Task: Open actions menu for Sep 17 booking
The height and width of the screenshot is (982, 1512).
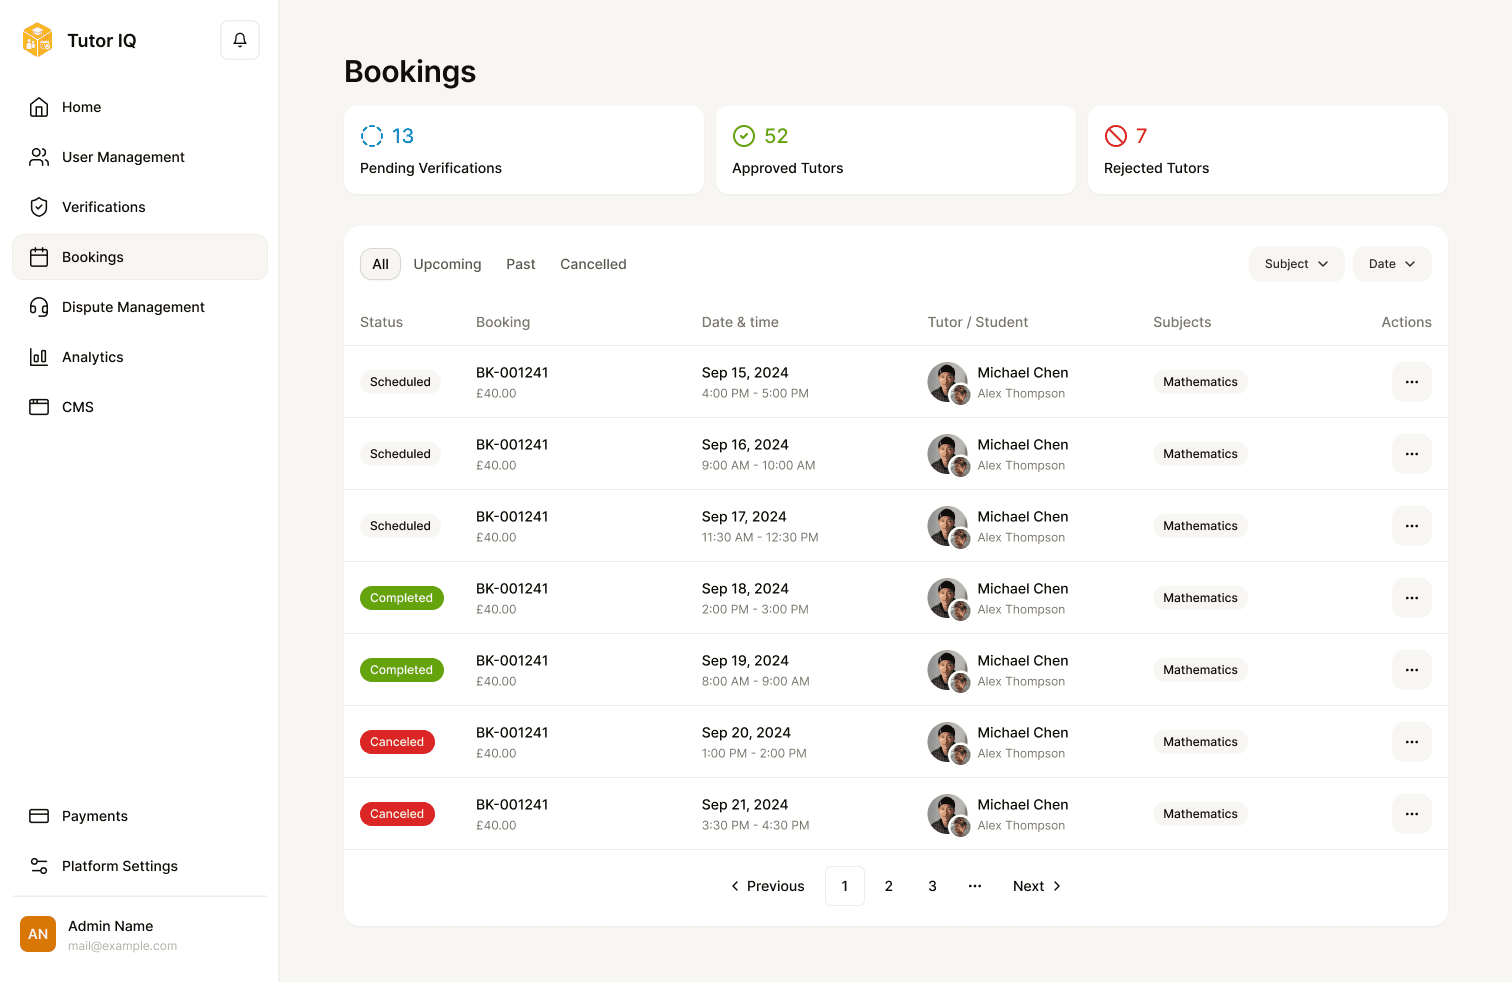Action: pyautogui.click(x=1411, y=526)
